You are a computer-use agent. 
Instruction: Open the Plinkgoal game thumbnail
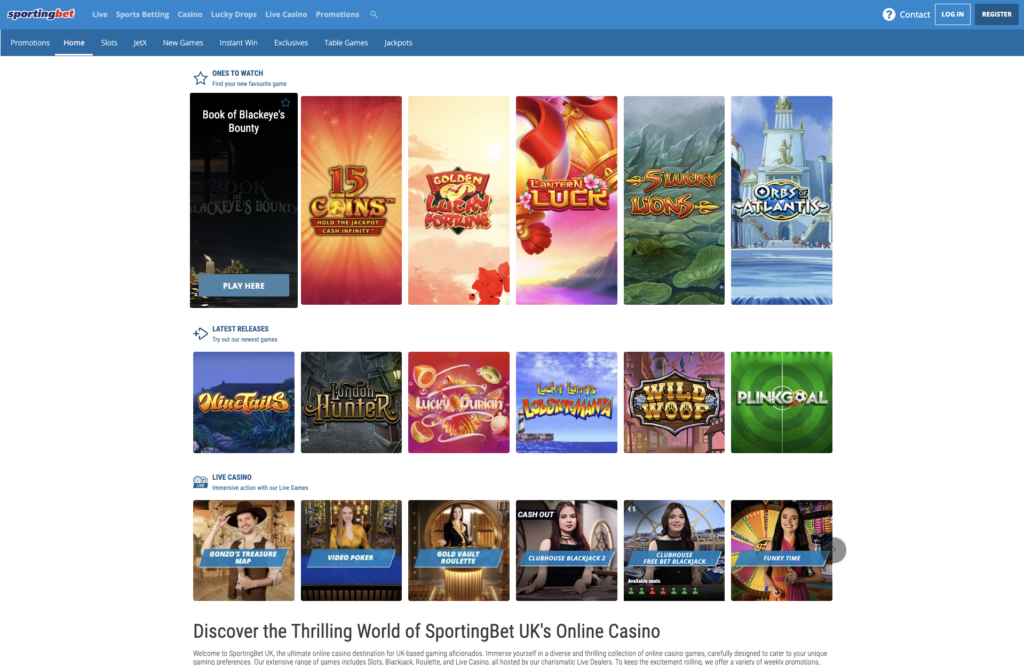pos(781,402)
